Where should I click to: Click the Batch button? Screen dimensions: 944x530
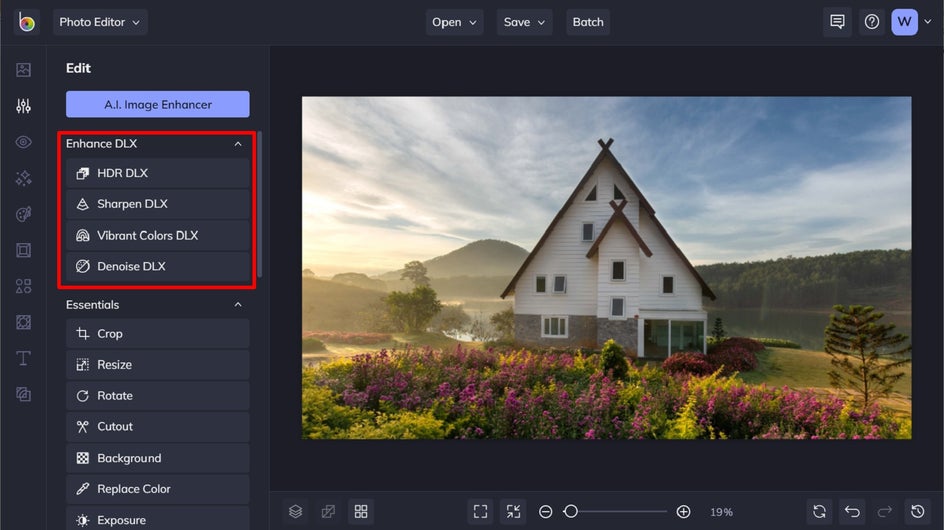(x=588, y=22)
